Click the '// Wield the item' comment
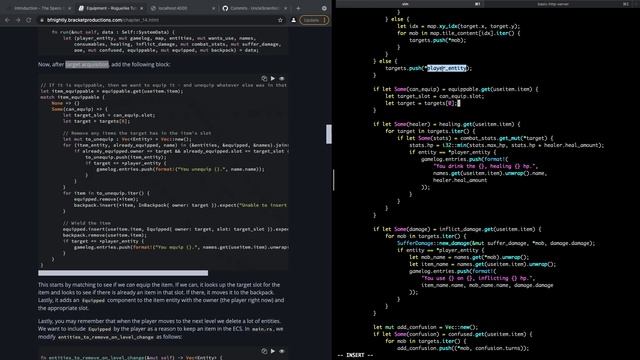Screen dimensions: 640x360 pos(87,223)
